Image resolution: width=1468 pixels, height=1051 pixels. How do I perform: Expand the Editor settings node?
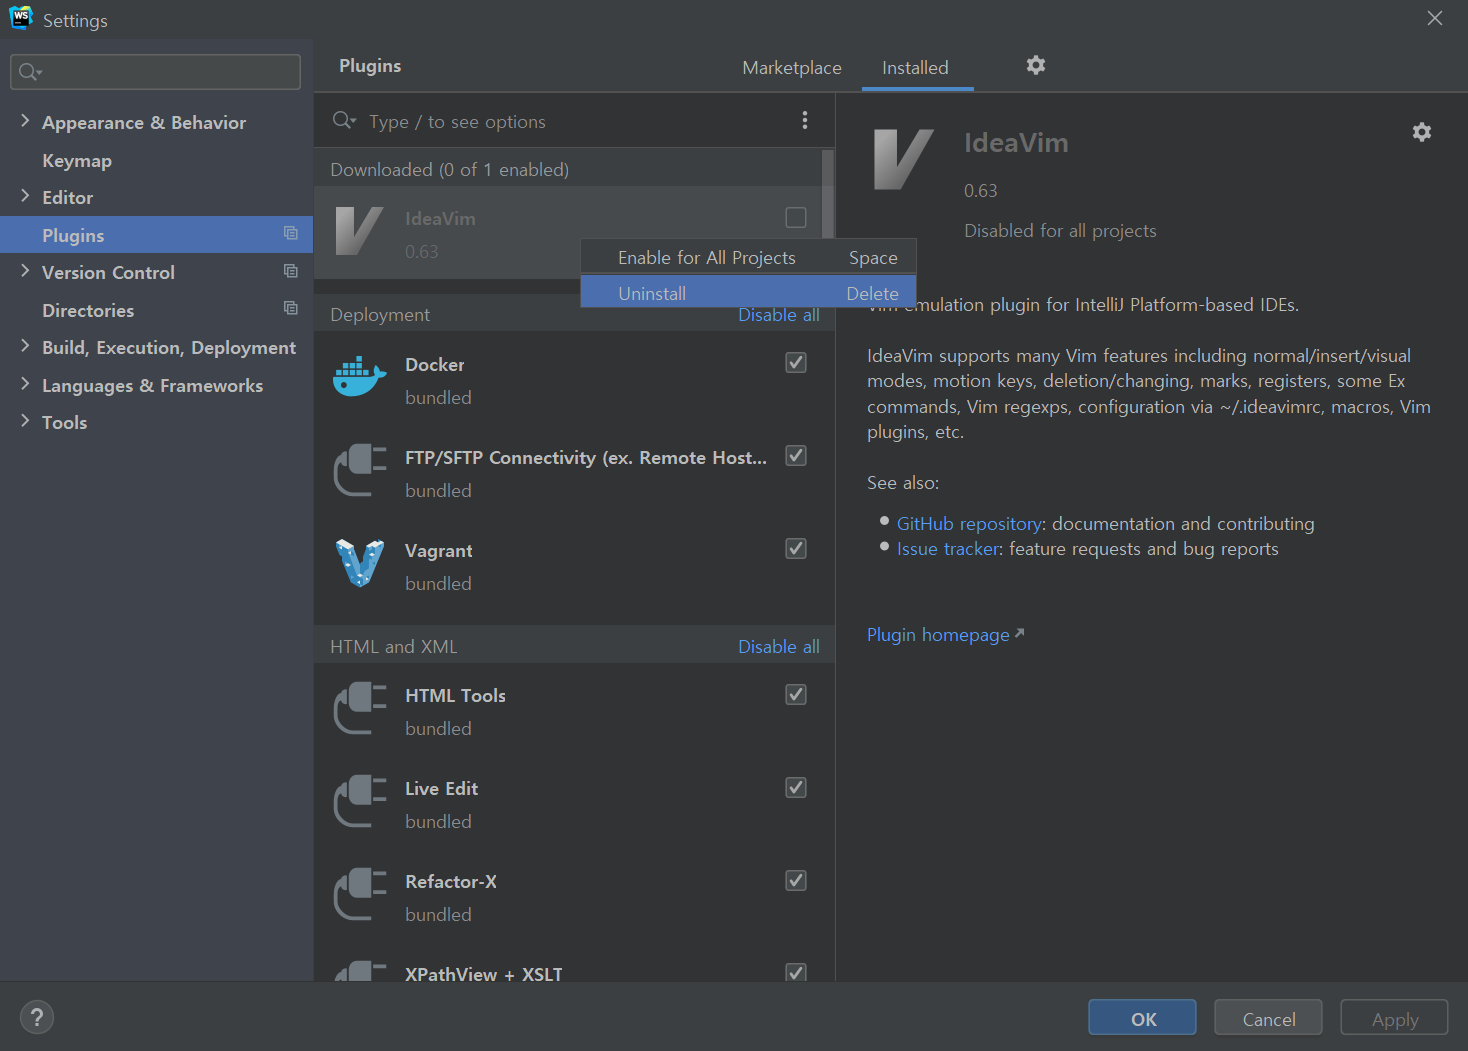(25, 196)
